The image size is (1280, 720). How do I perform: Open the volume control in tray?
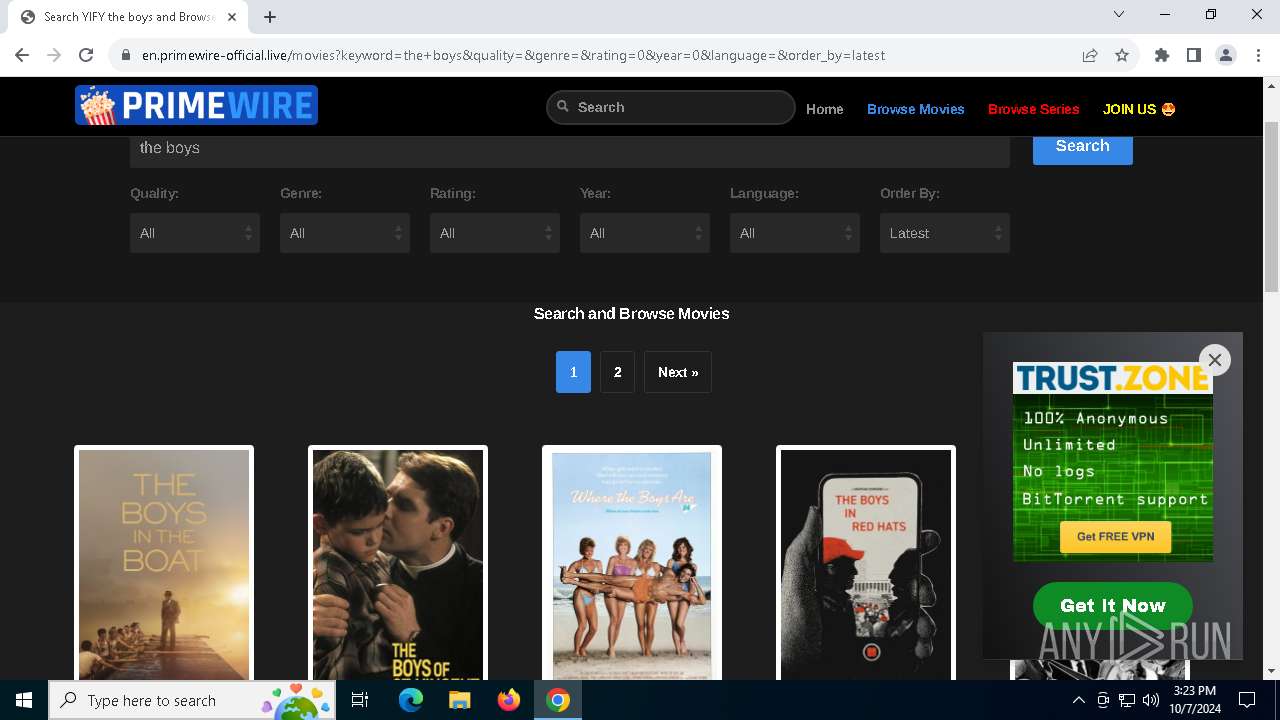tap(1151, 700)
